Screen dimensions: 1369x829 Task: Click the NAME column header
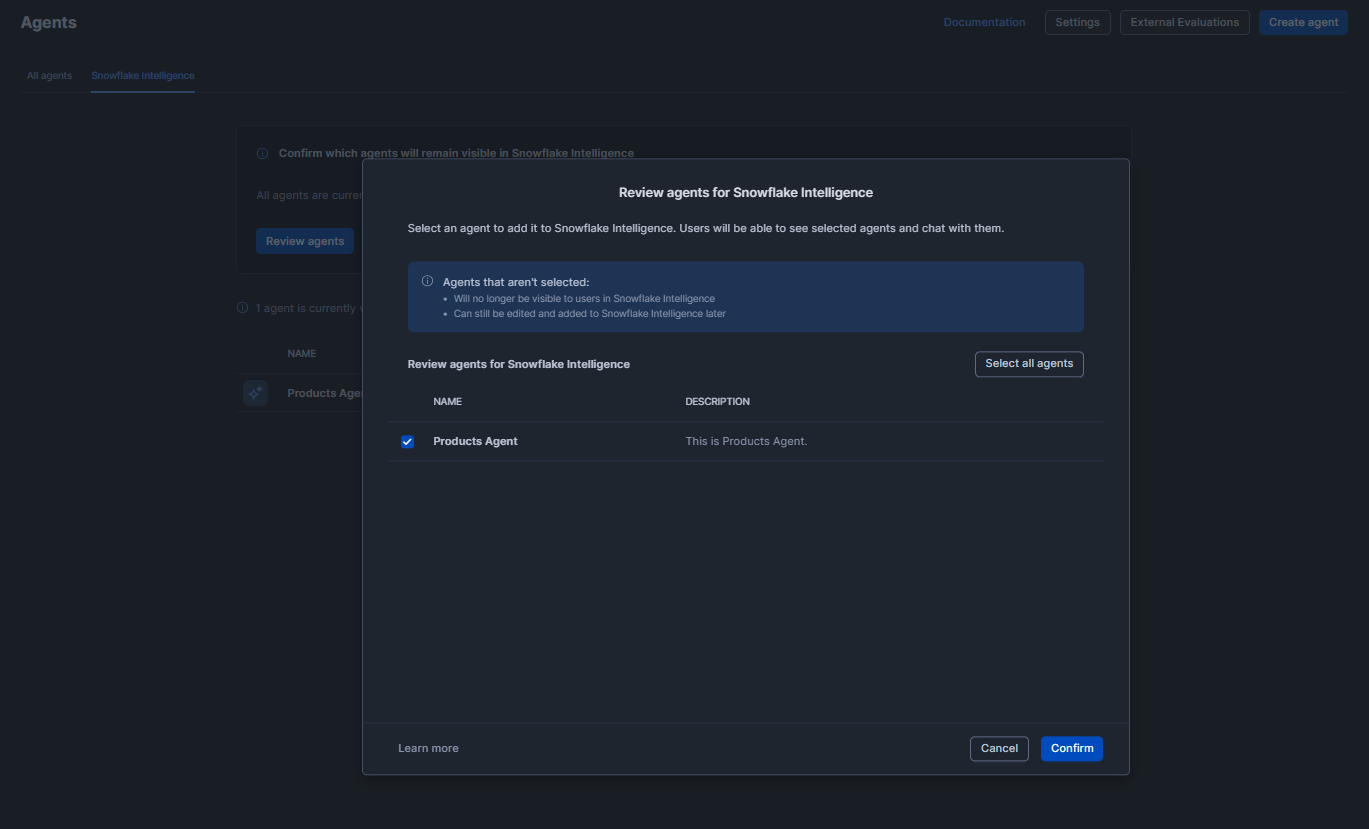point(447,401)
